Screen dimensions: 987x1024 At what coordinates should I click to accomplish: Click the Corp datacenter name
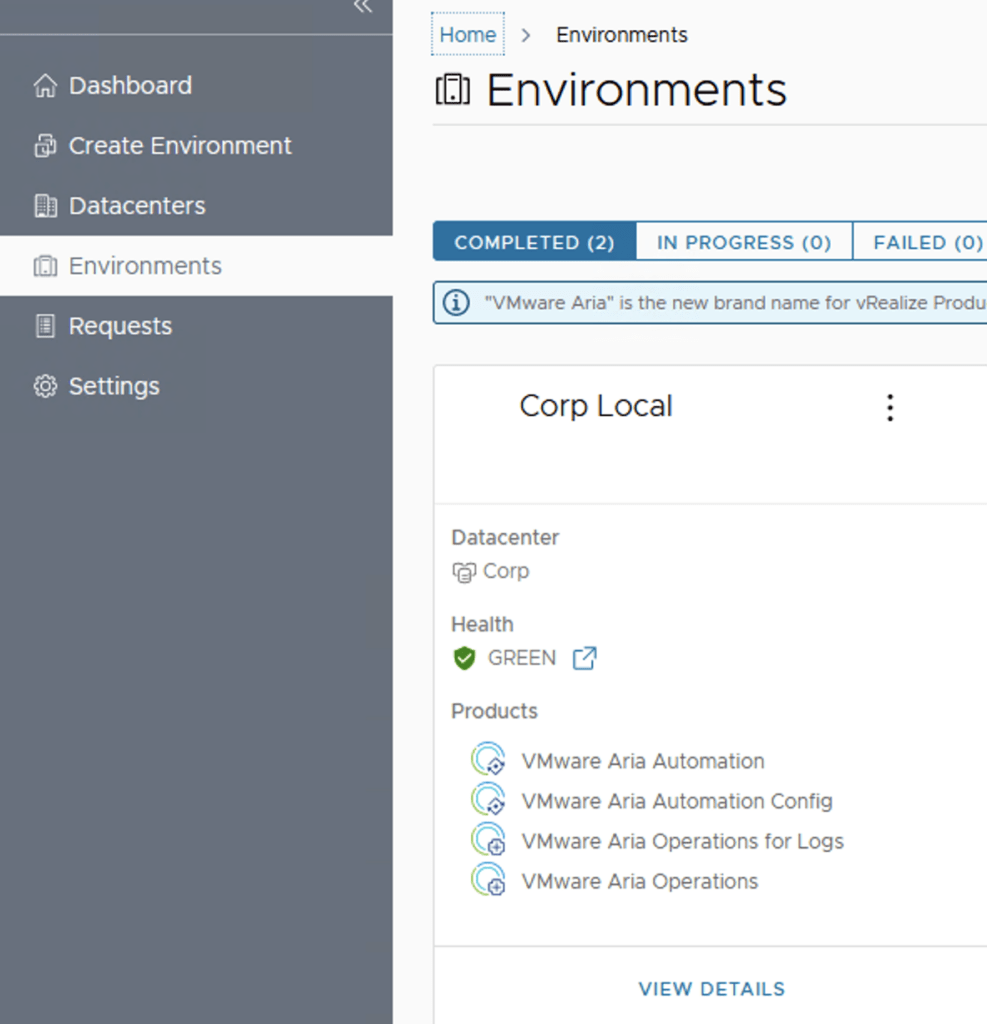pos(506,571)
